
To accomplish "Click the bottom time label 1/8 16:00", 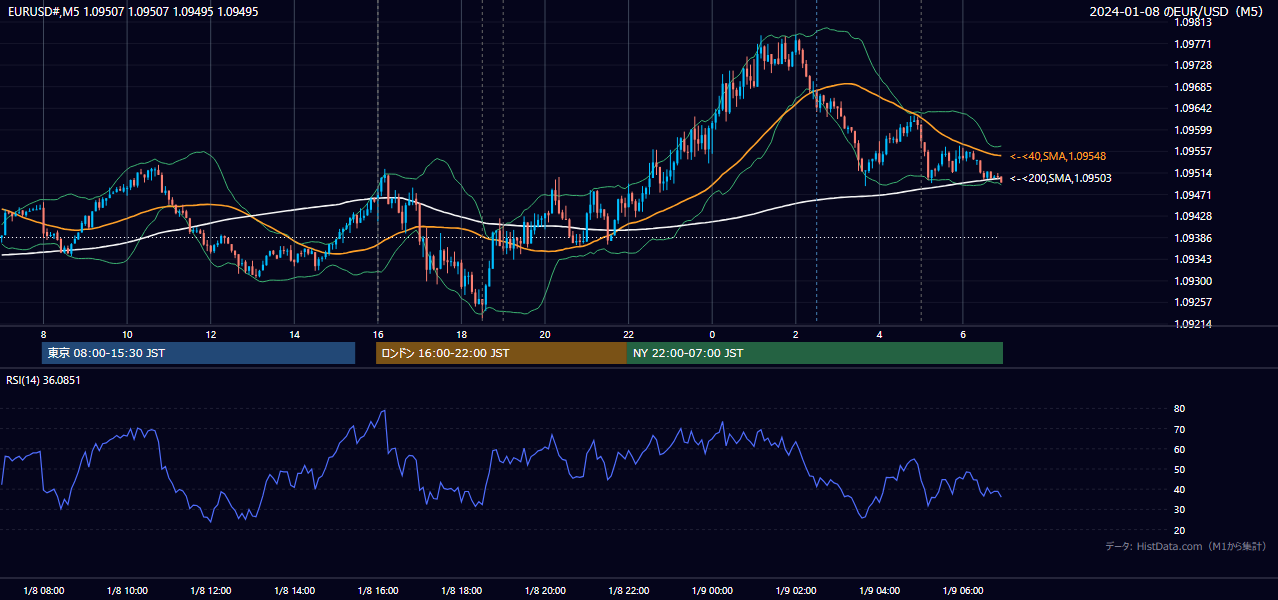I will point(378,591).
